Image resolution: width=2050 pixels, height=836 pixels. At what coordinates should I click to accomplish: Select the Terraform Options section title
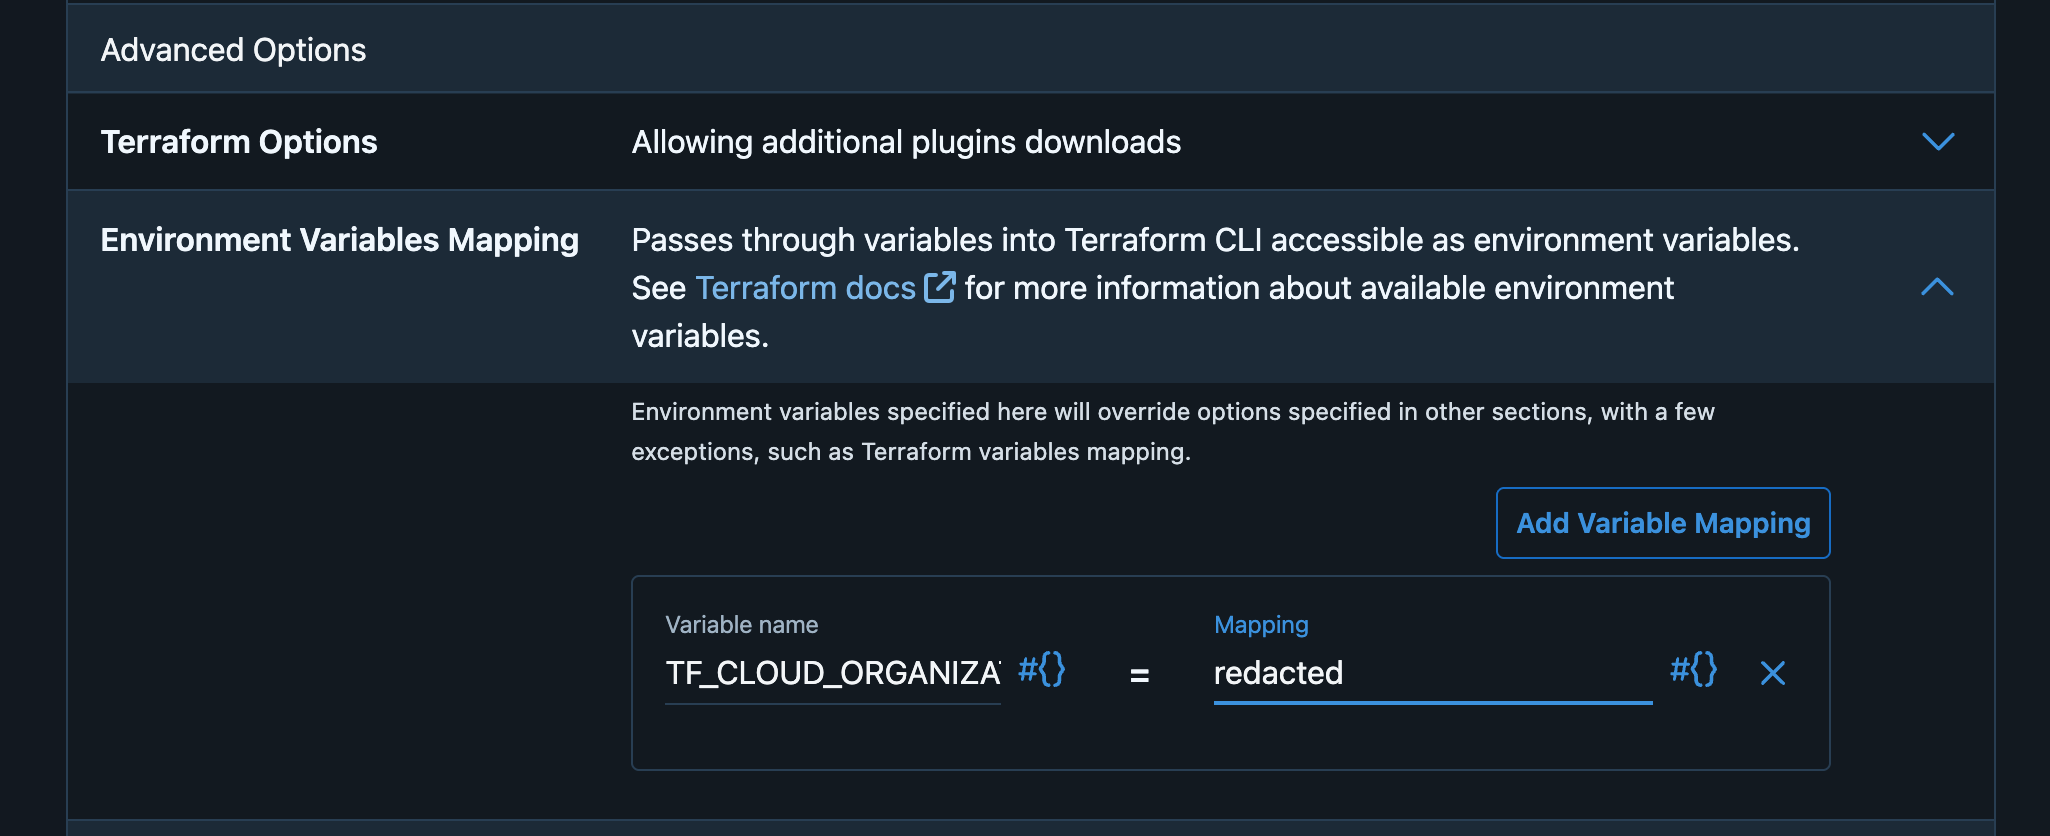pos(239,142)
